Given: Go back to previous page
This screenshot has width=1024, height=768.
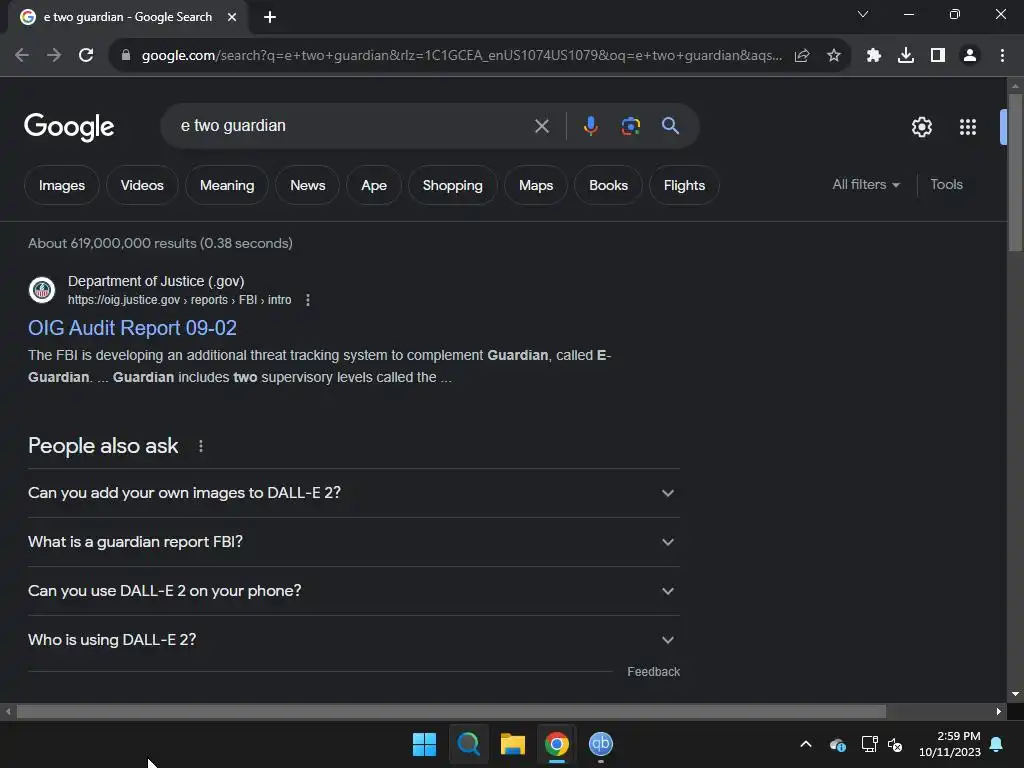Looking at the screenshot, I should (22, 56).
